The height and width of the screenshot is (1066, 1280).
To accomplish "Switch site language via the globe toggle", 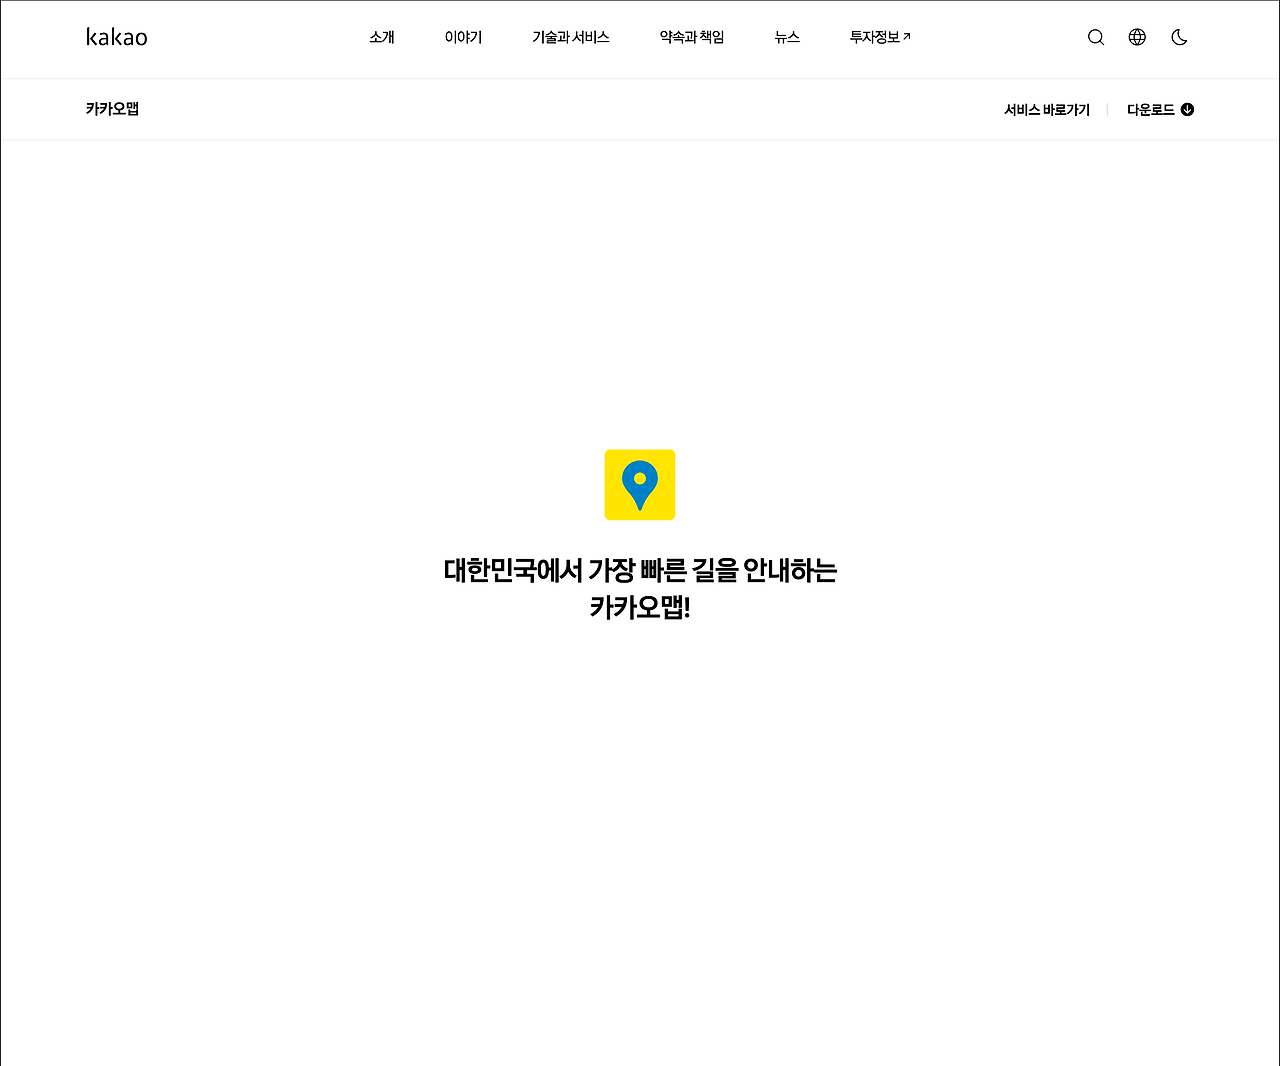I will click(x=1137, y=37).
